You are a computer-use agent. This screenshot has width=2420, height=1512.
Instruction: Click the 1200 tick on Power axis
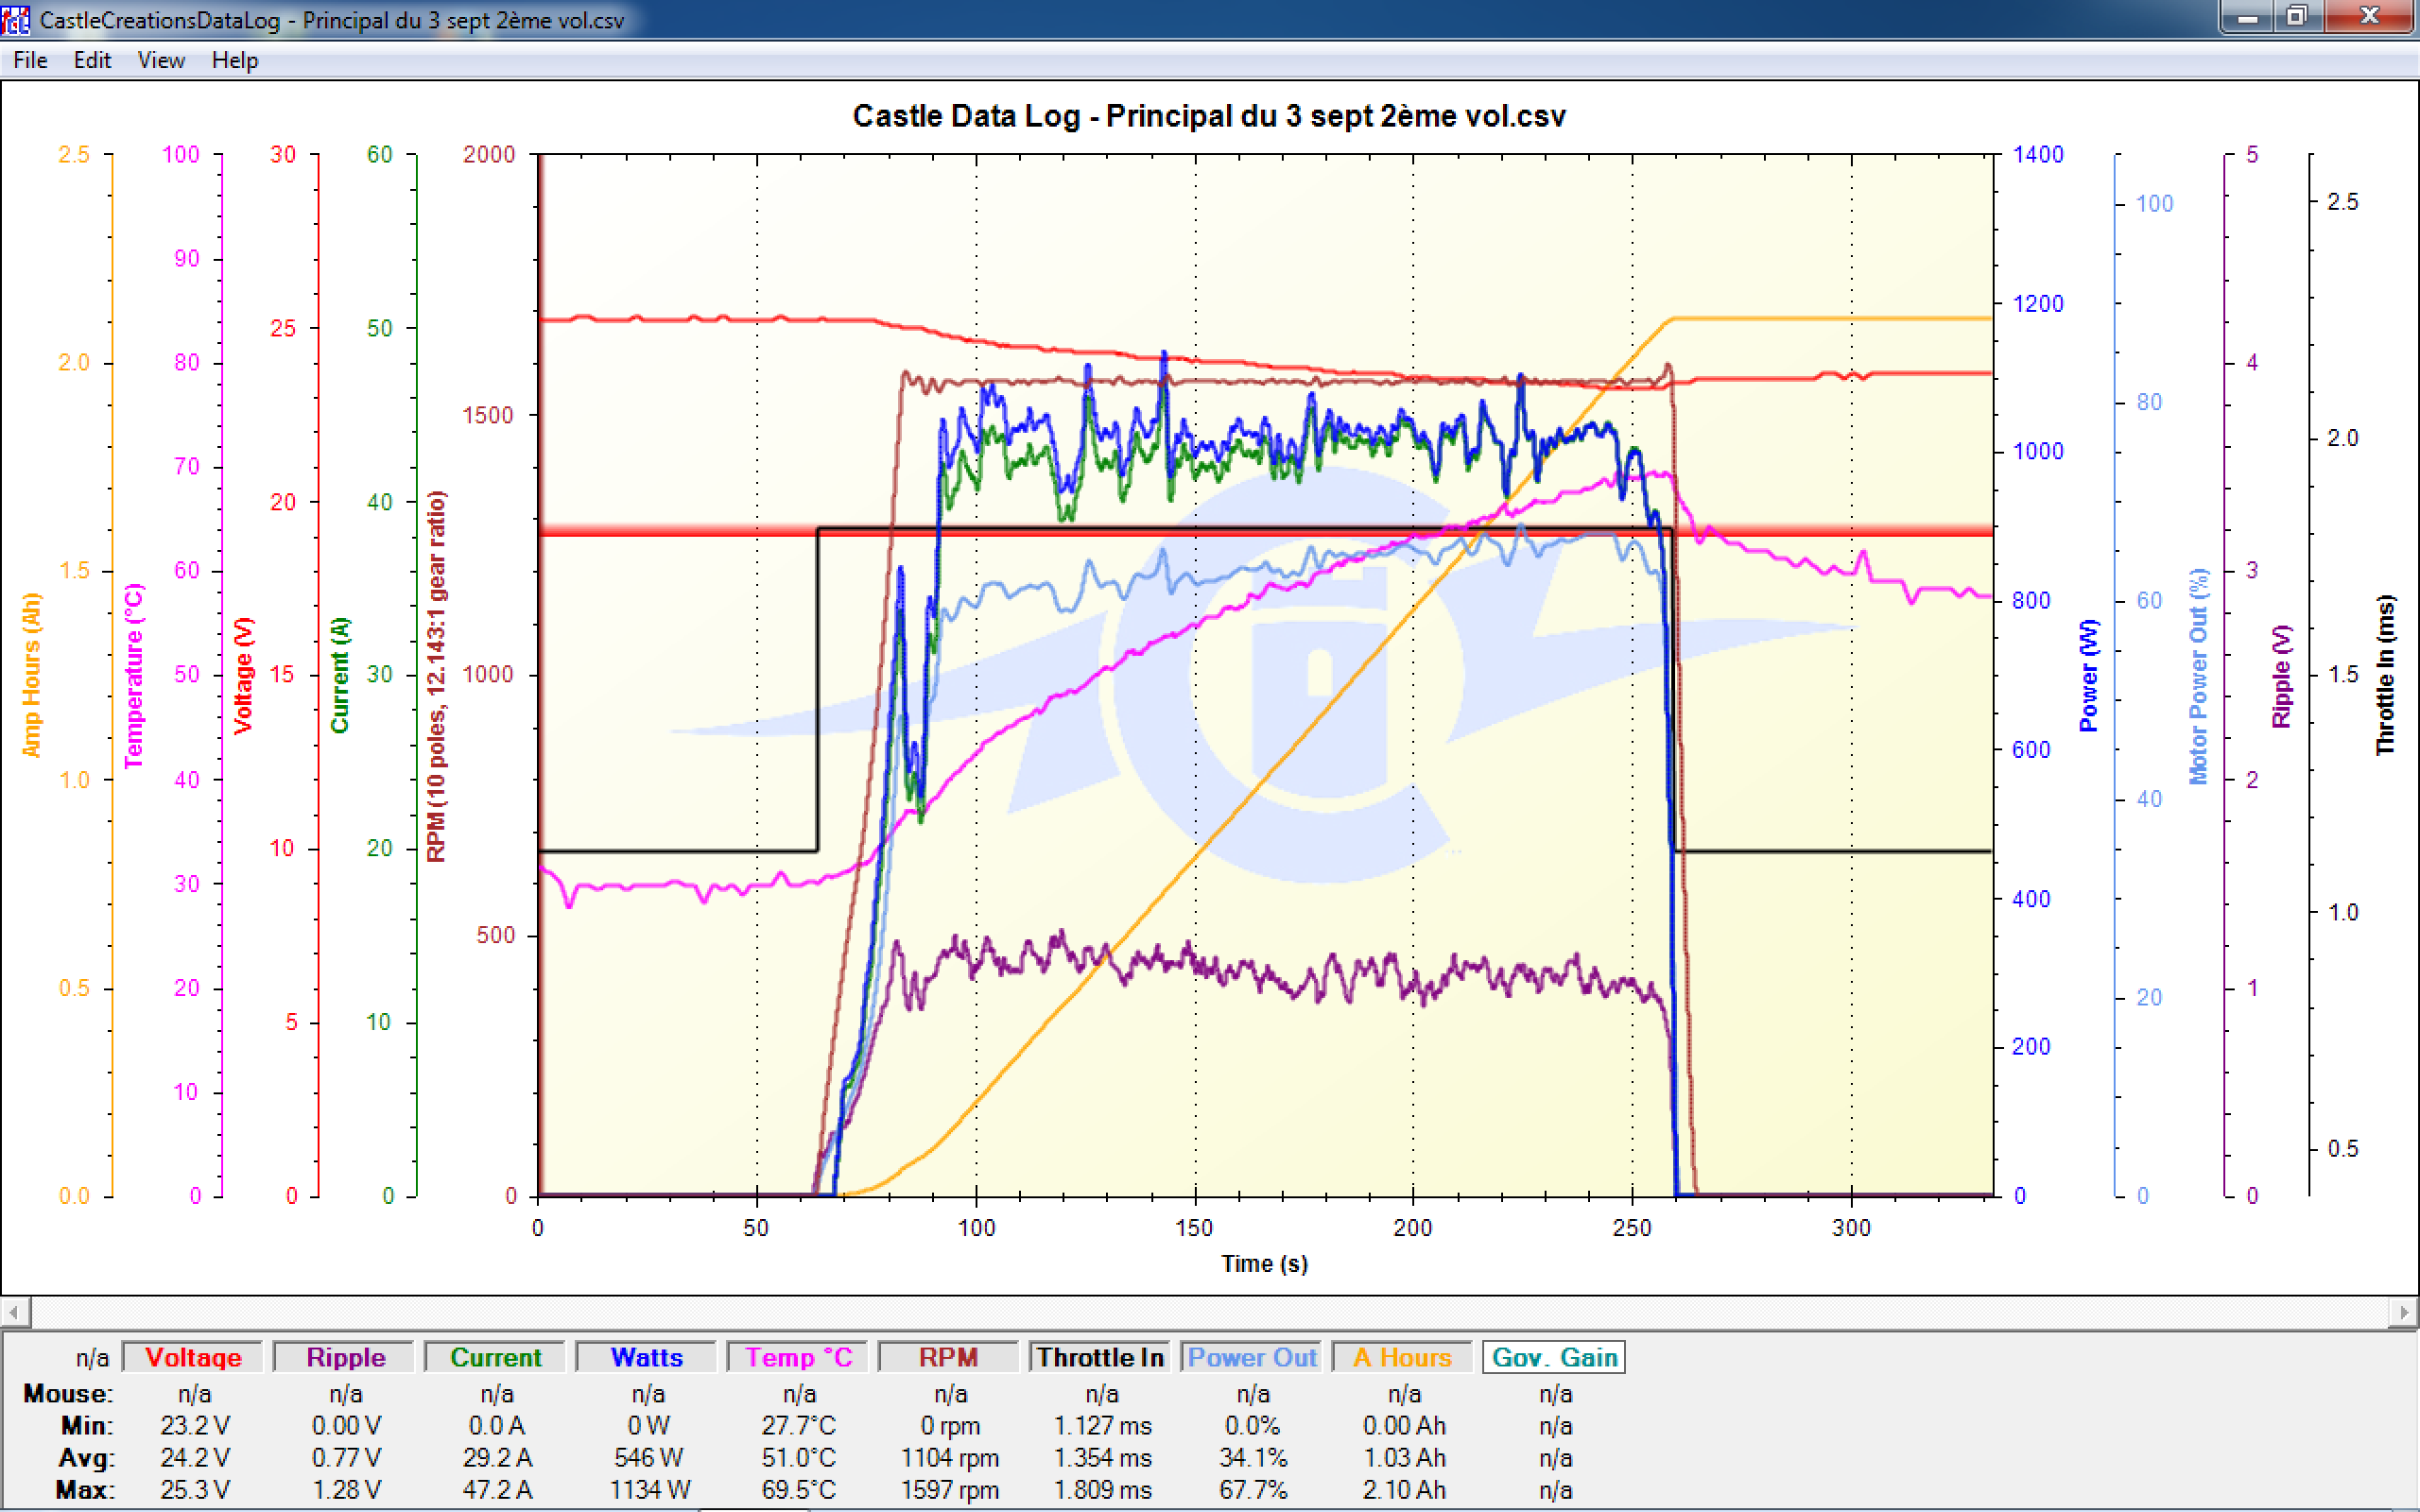coord(2038,303)
